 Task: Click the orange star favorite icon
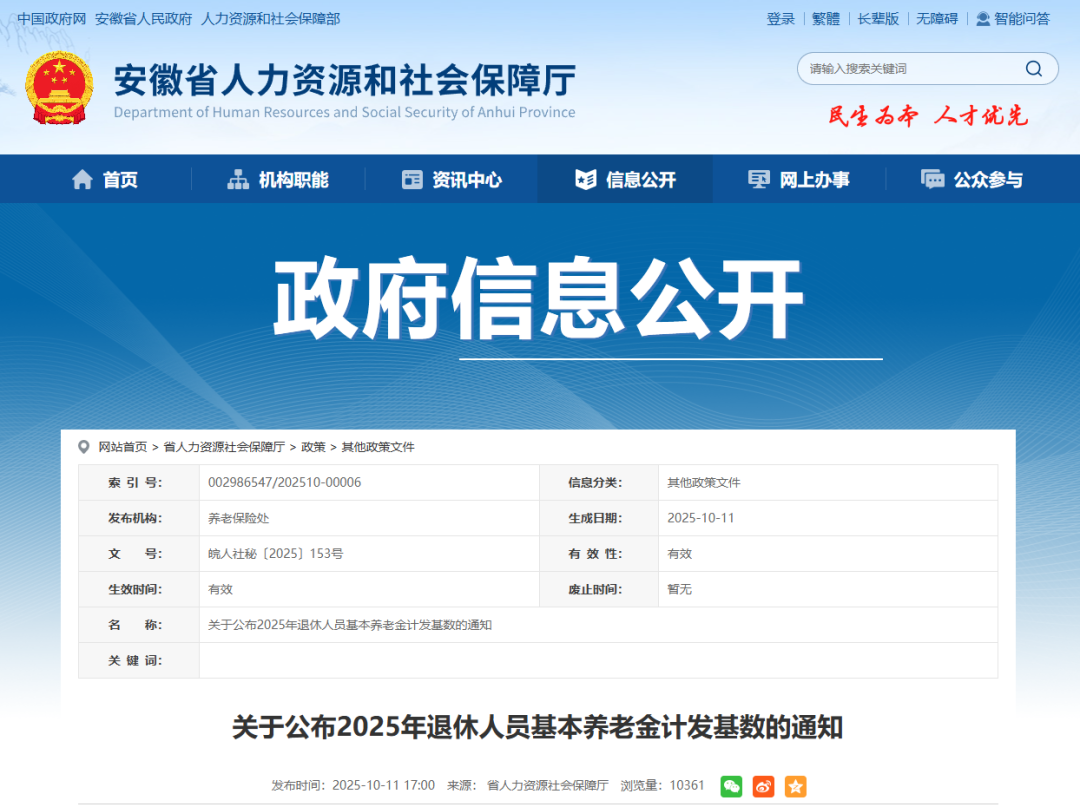[795, 786]
